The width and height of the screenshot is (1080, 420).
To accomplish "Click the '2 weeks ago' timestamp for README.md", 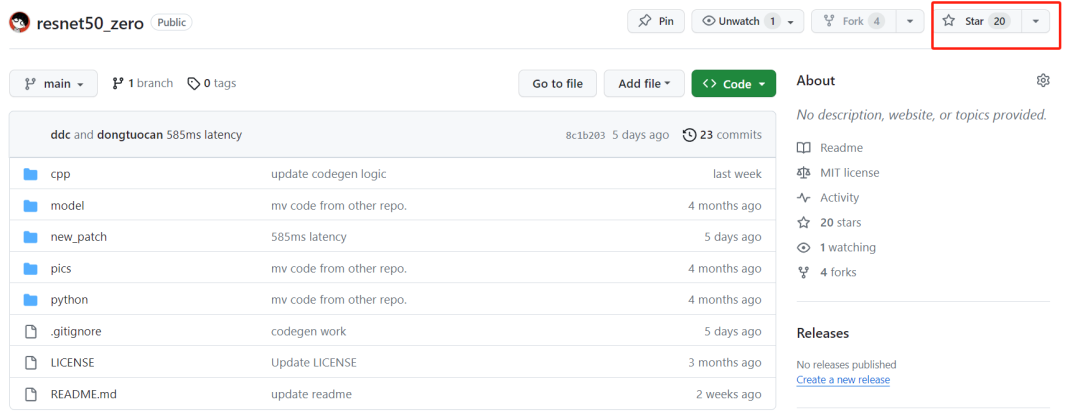I will tap(729, 395).
